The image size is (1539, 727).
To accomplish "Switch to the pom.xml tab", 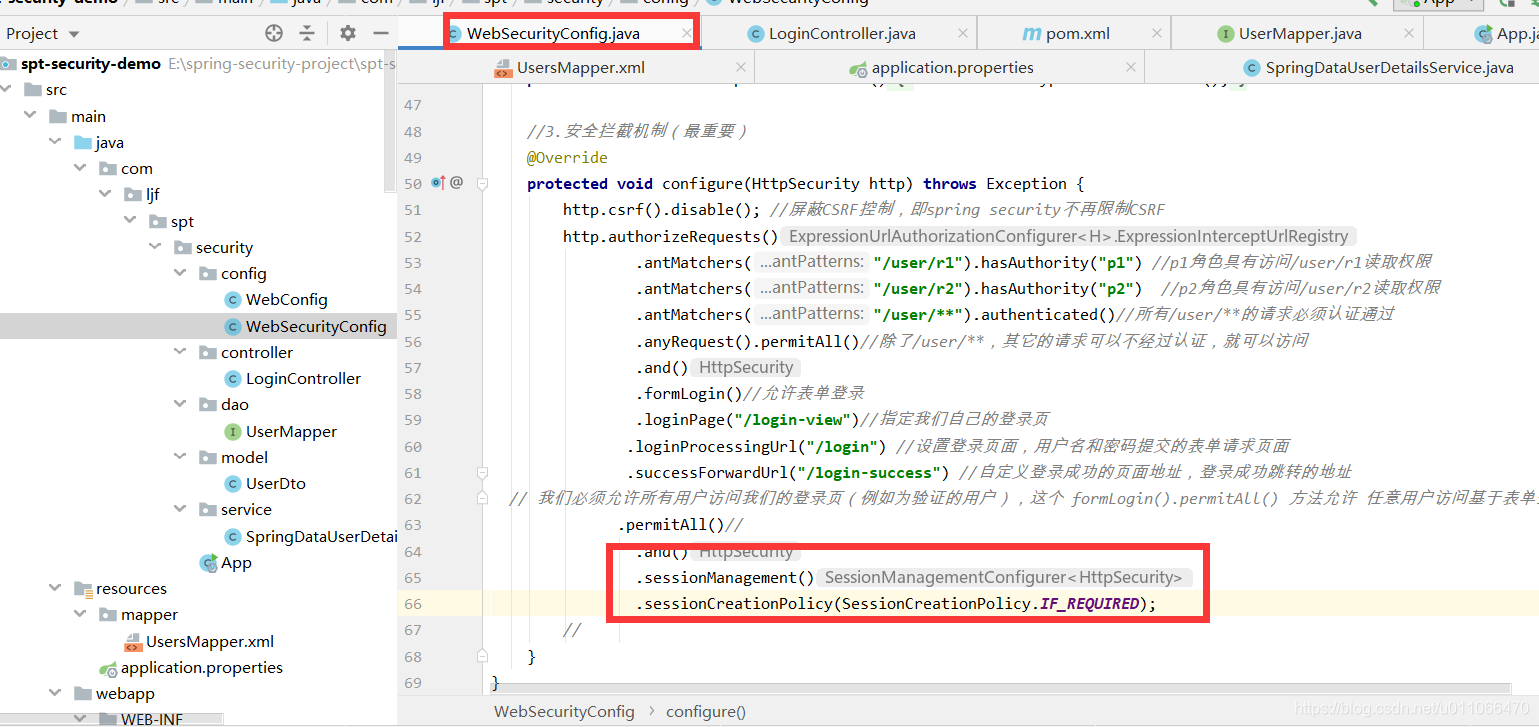I will coord(1074,33).
